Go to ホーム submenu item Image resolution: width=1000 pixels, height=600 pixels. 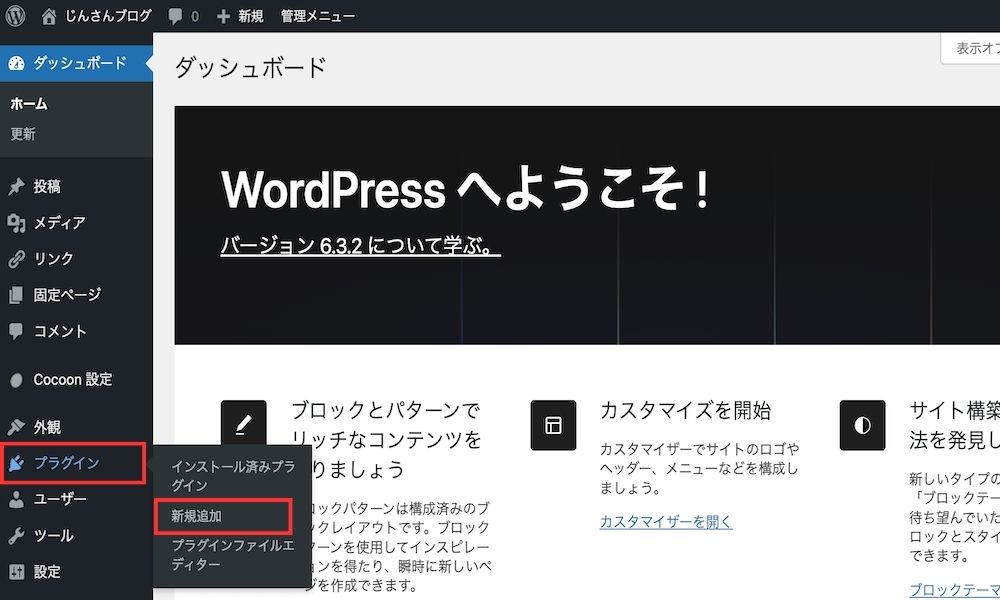tap(29, 103)
